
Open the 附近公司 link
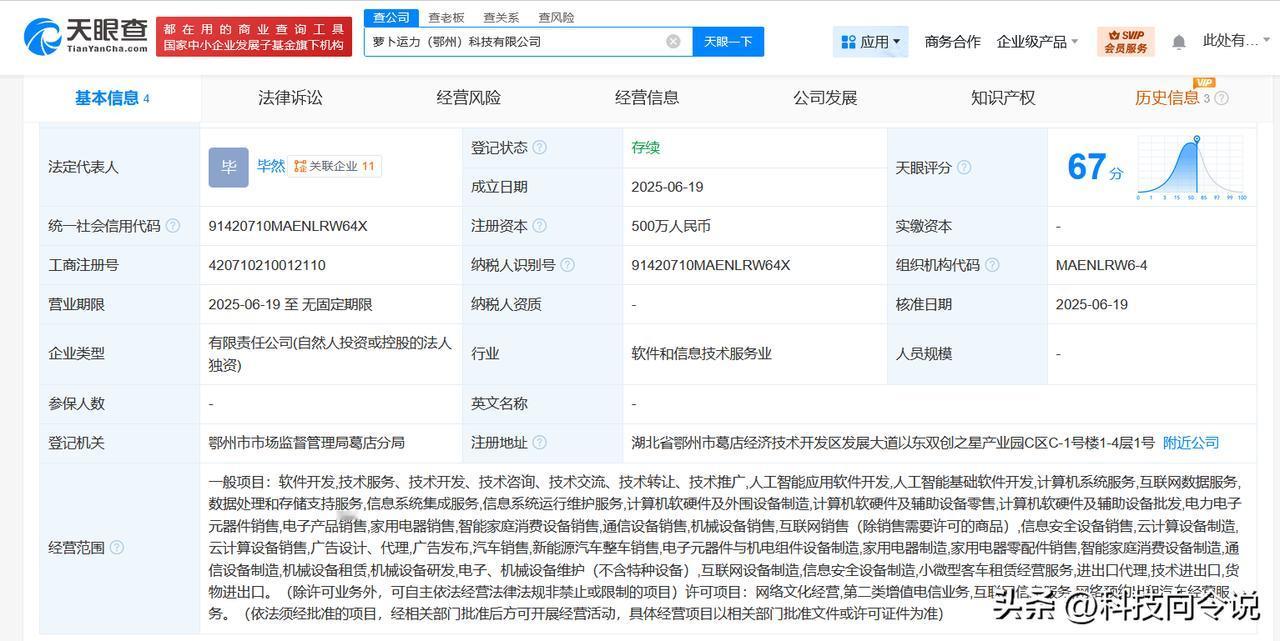(1191, 442)
